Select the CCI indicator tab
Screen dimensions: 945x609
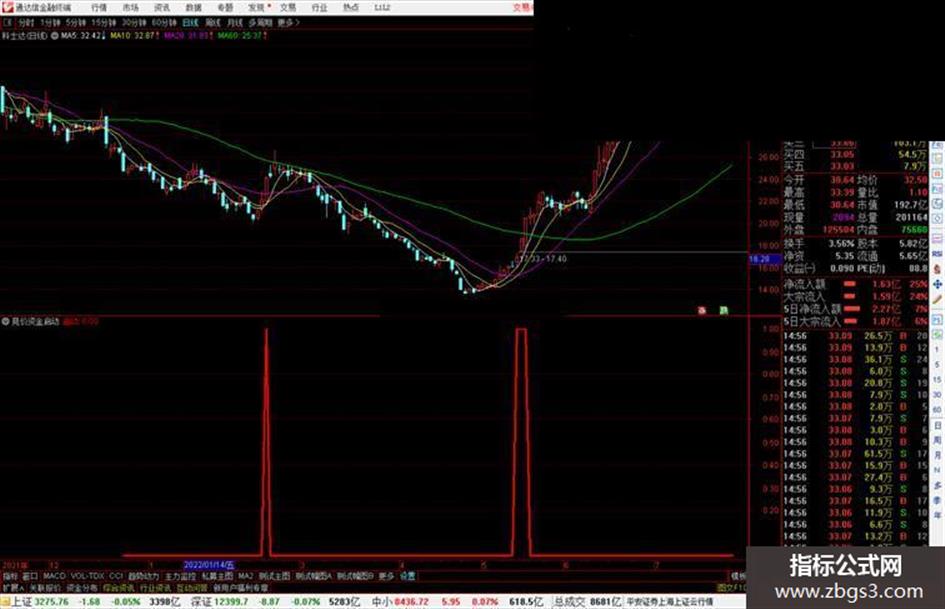[x=116, y=576]
